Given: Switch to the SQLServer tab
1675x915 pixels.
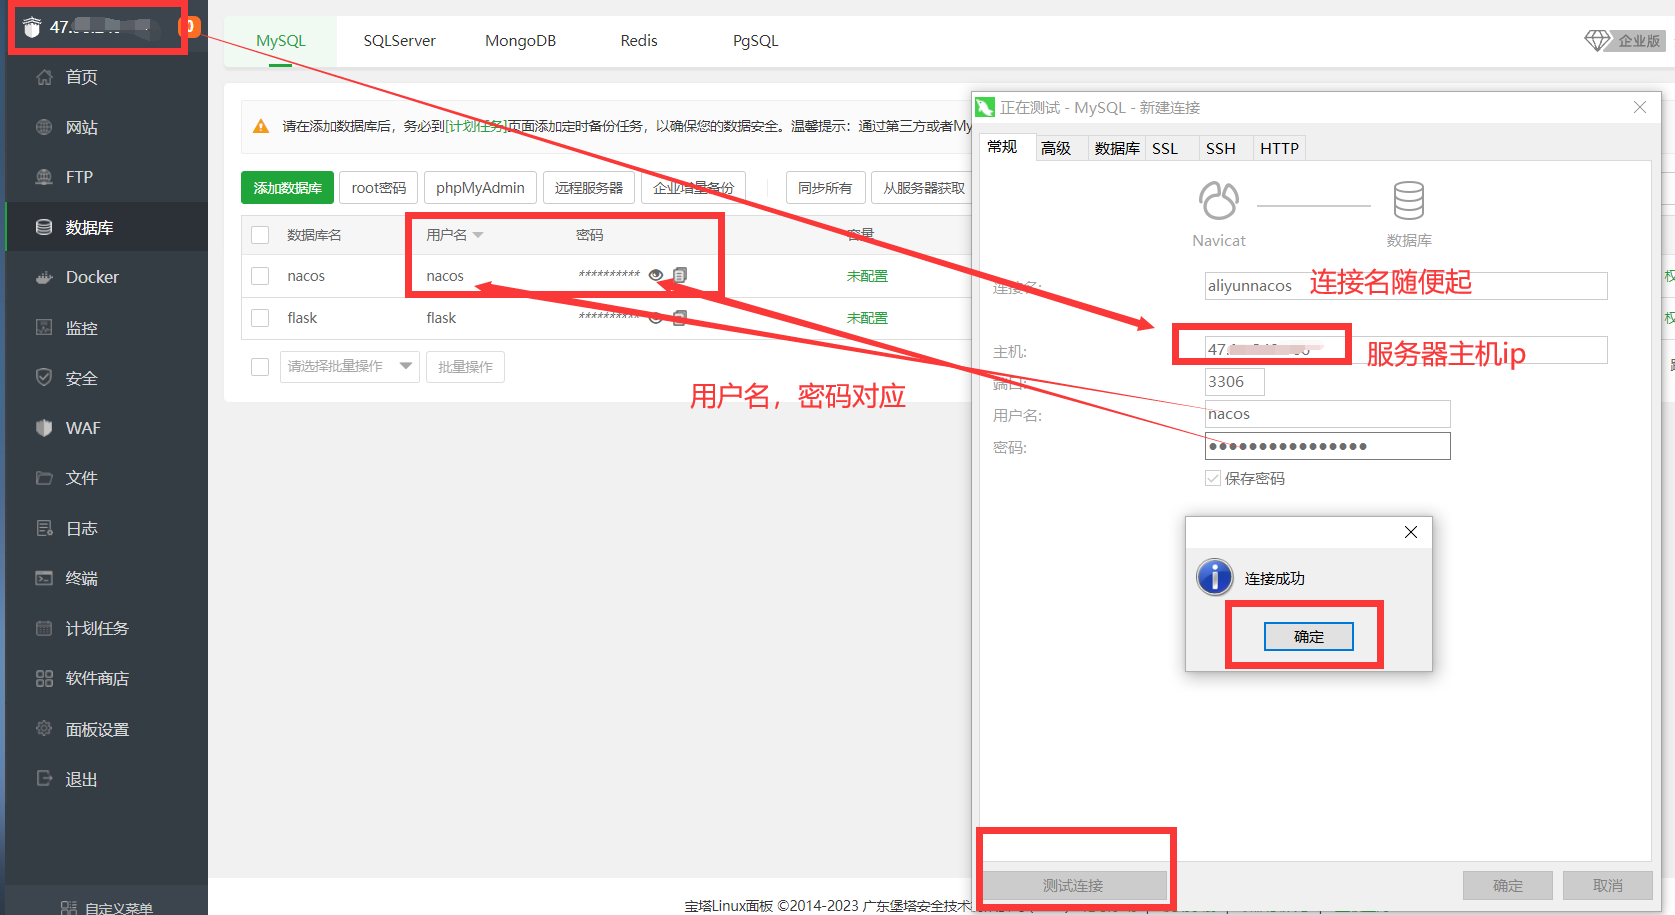Looking at the screenshot, I should coord(399,41).
